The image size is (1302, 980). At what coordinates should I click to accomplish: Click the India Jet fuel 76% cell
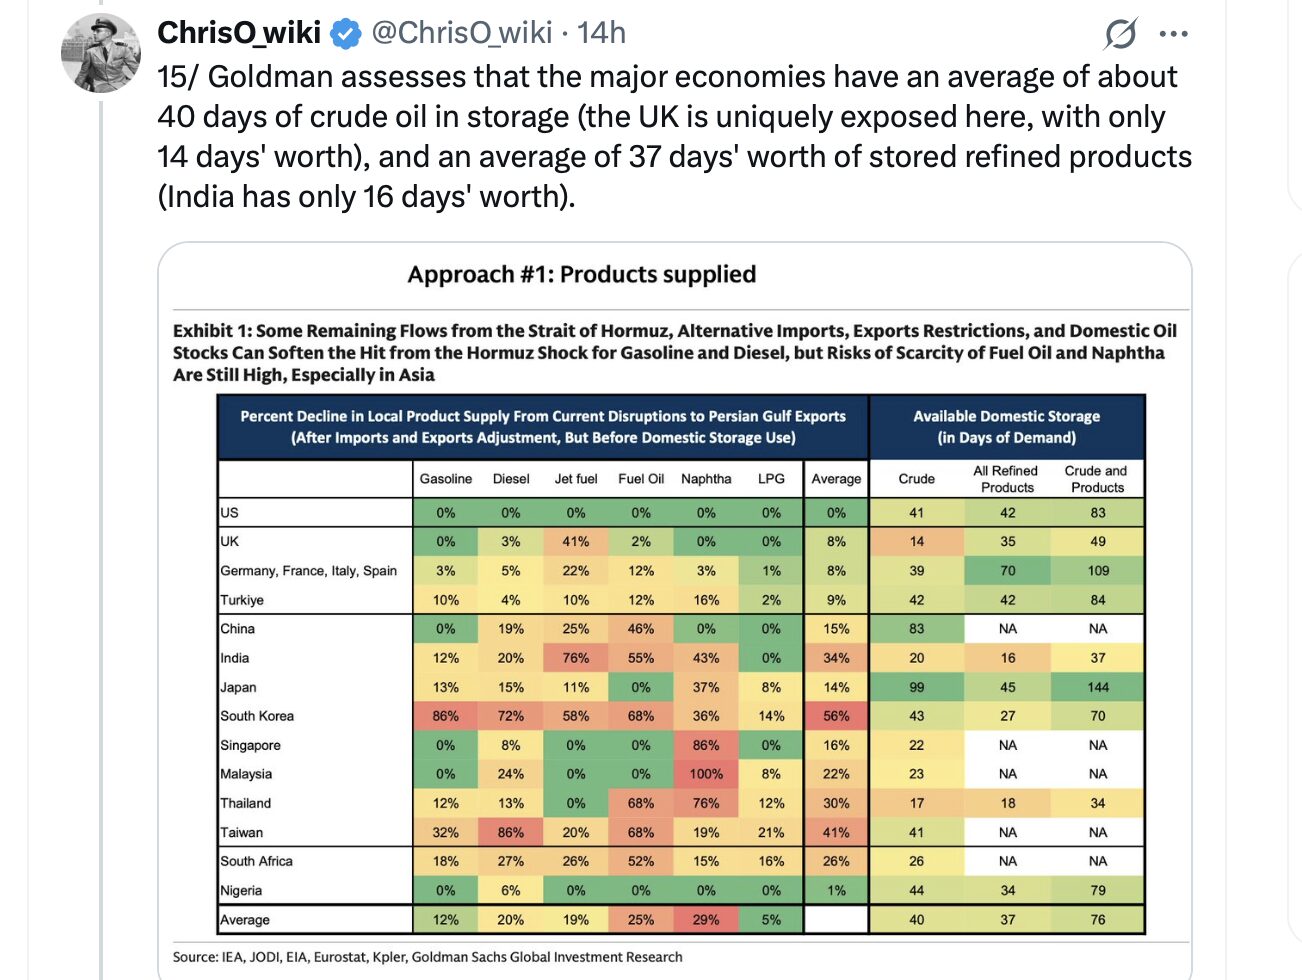tap(576, 658)
